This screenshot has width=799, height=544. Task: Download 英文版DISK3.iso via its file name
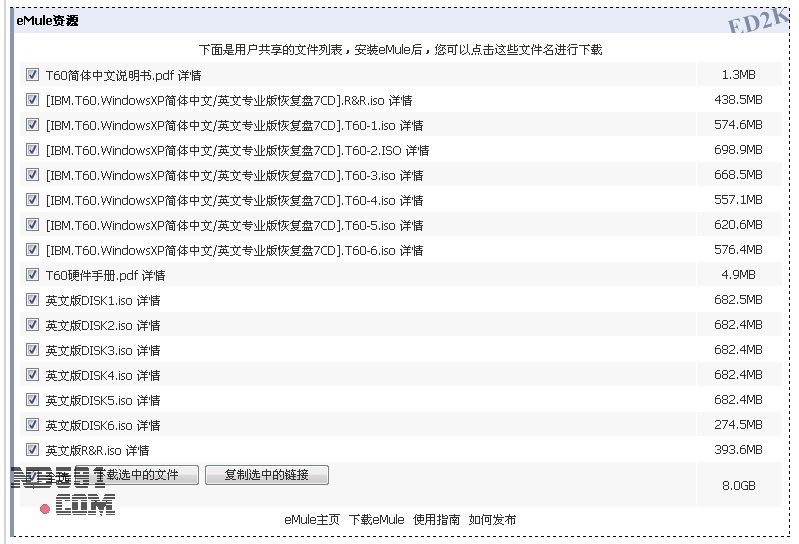click(x=89, y=350)
